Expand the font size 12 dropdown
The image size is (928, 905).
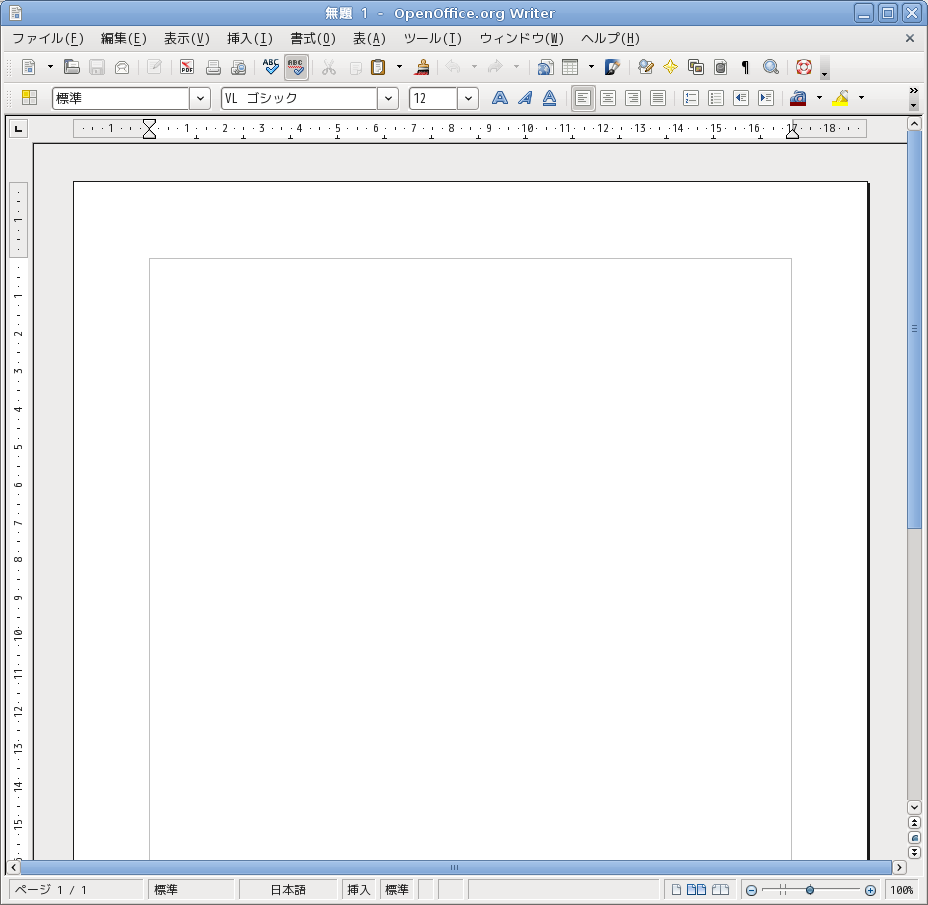tap(468, 98)
